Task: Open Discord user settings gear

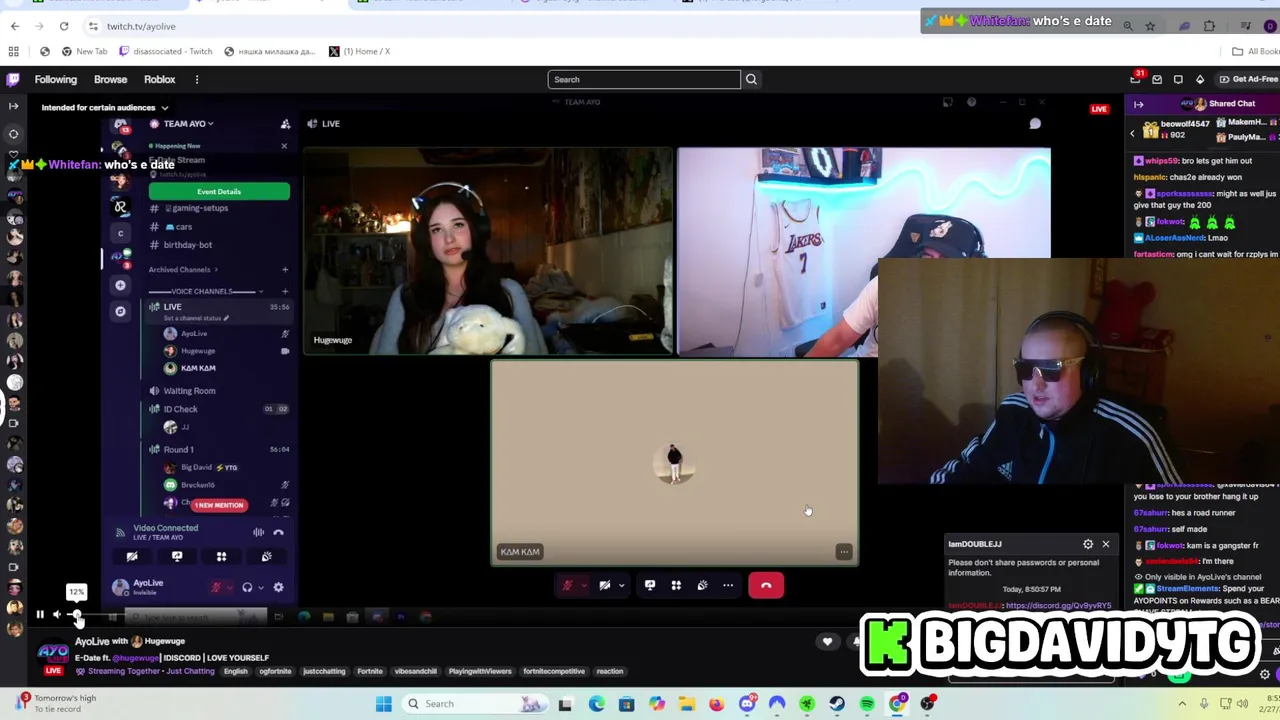Action: 278,587
